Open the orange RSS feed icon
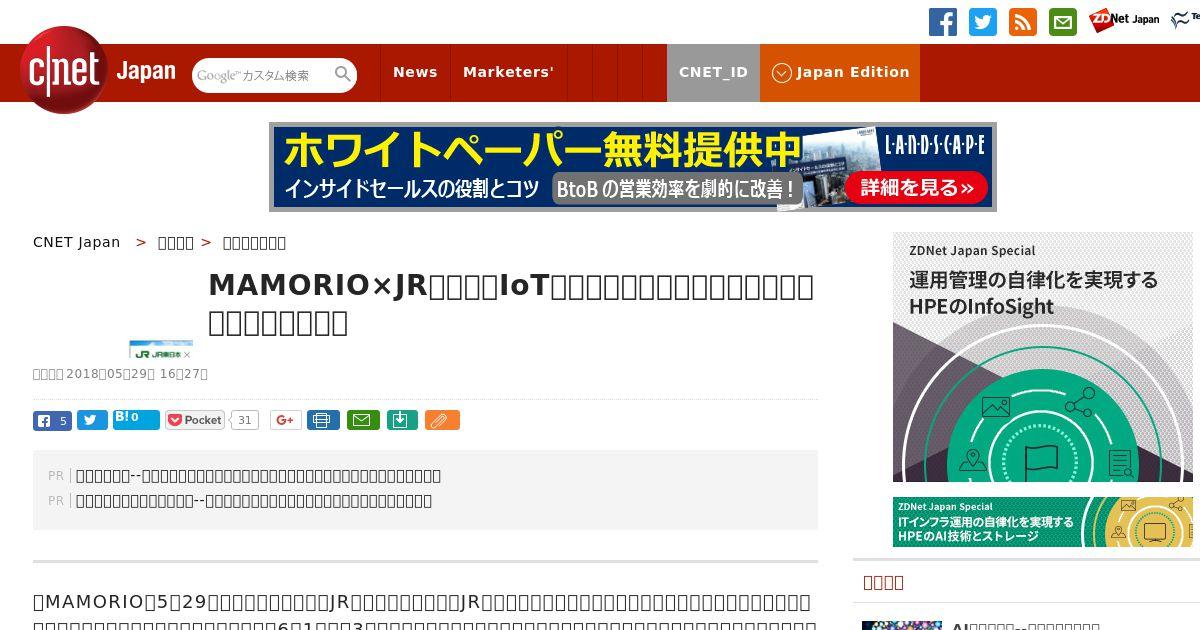The height and width of the screenshot is (630, 1200). [x=1023, y=22]
